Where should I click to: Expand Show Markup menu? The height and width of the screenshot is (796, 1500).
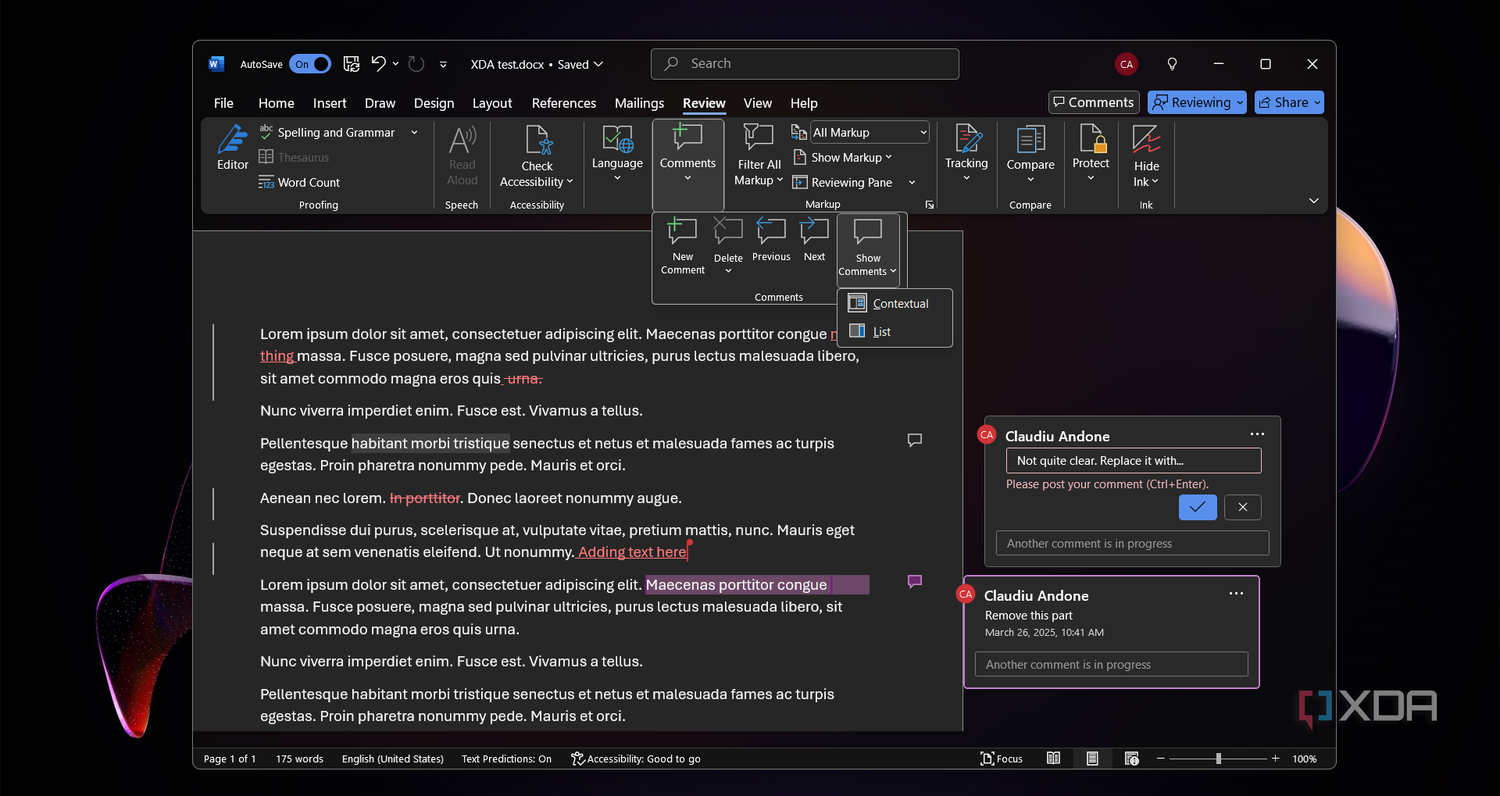tap(843, 157)
